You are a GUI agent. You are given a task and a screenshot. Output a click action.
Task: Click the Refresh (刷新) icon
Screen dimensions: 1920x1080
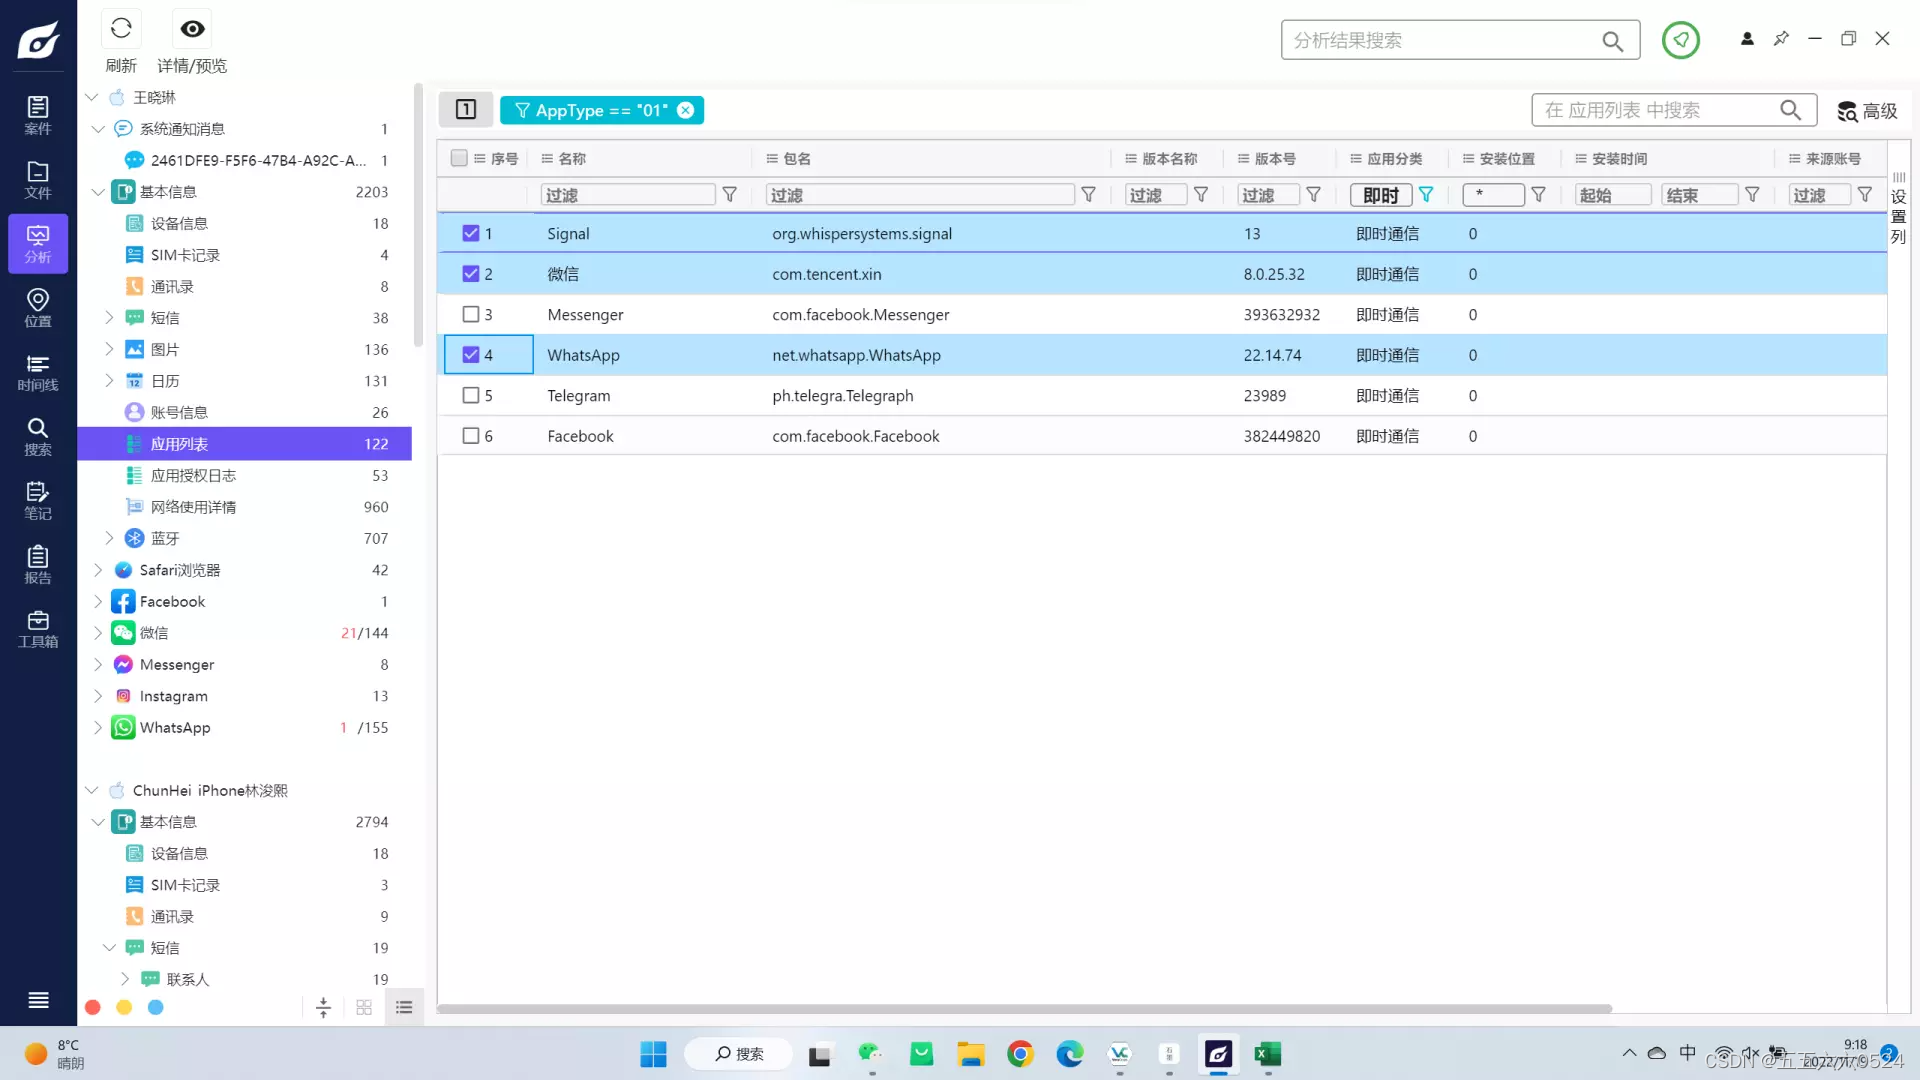click(121, 29)
